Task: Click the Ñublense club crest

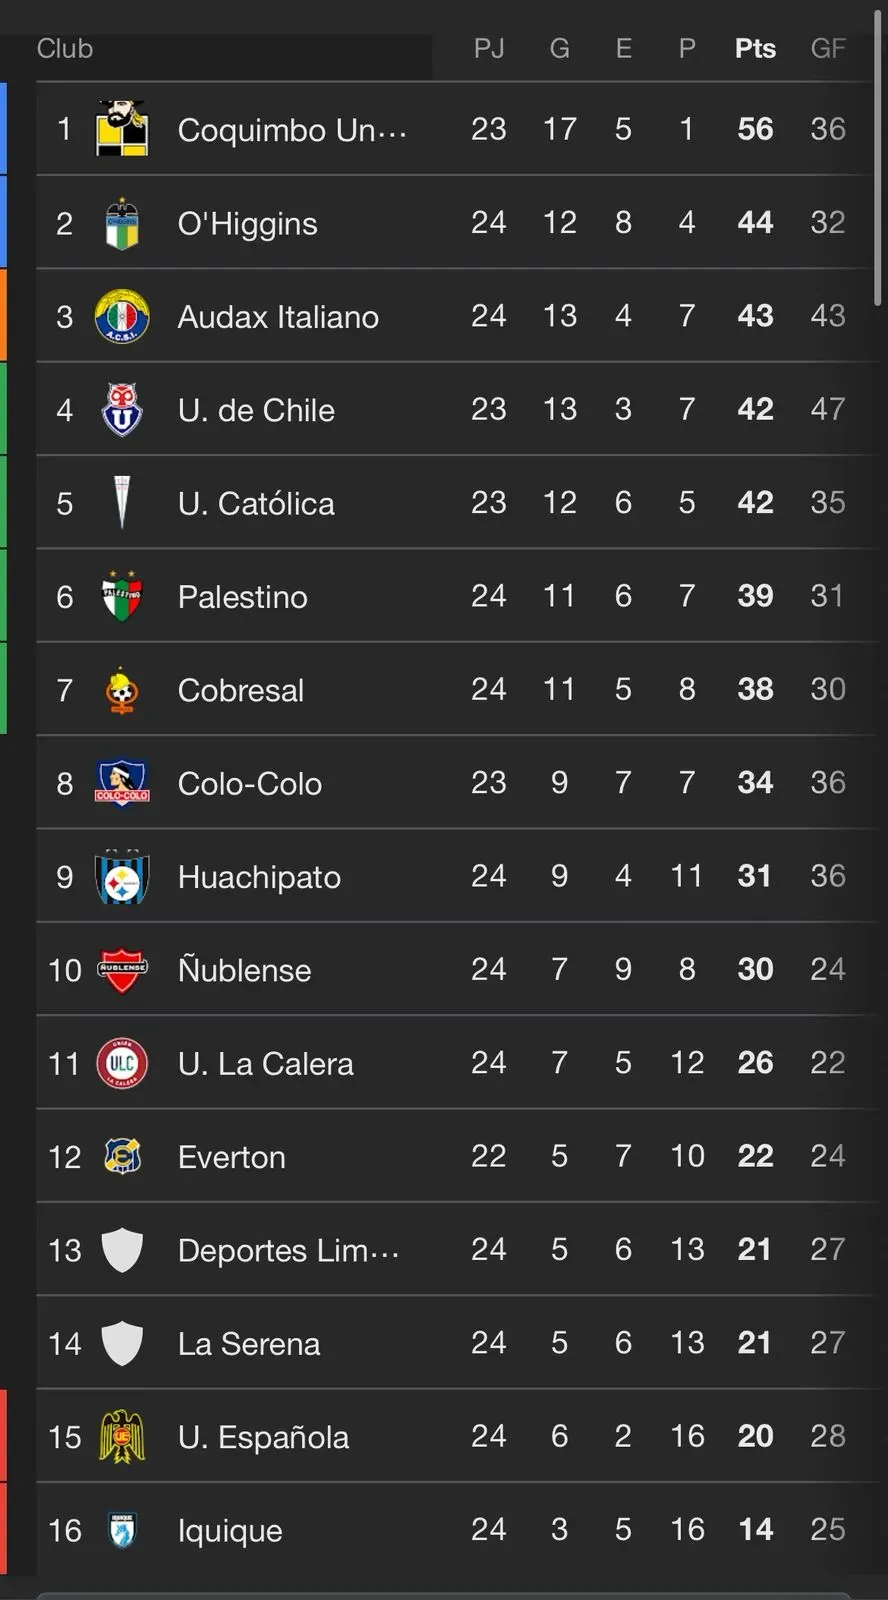Action: pos(122,970)
